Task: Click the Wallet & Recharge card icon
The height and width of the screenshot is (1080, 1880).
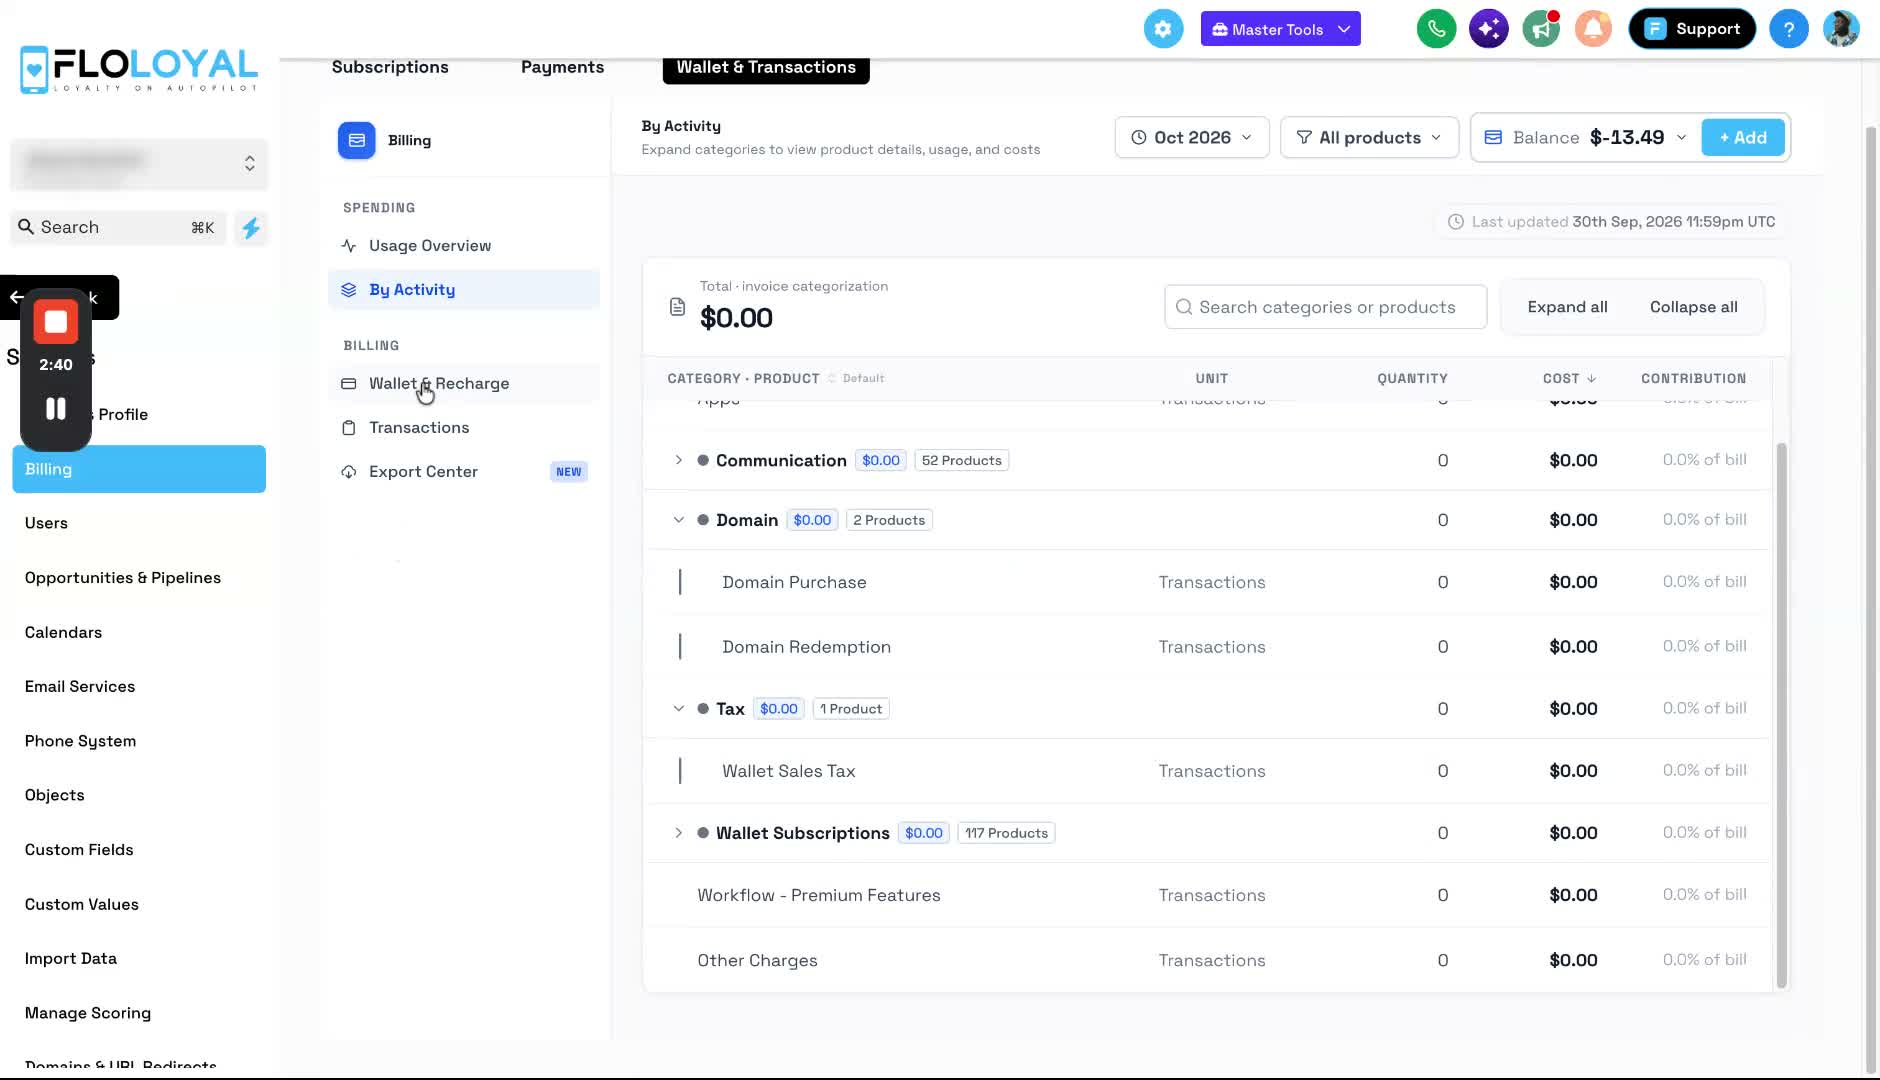Action: pyautogui.click(x=349, y=384)
